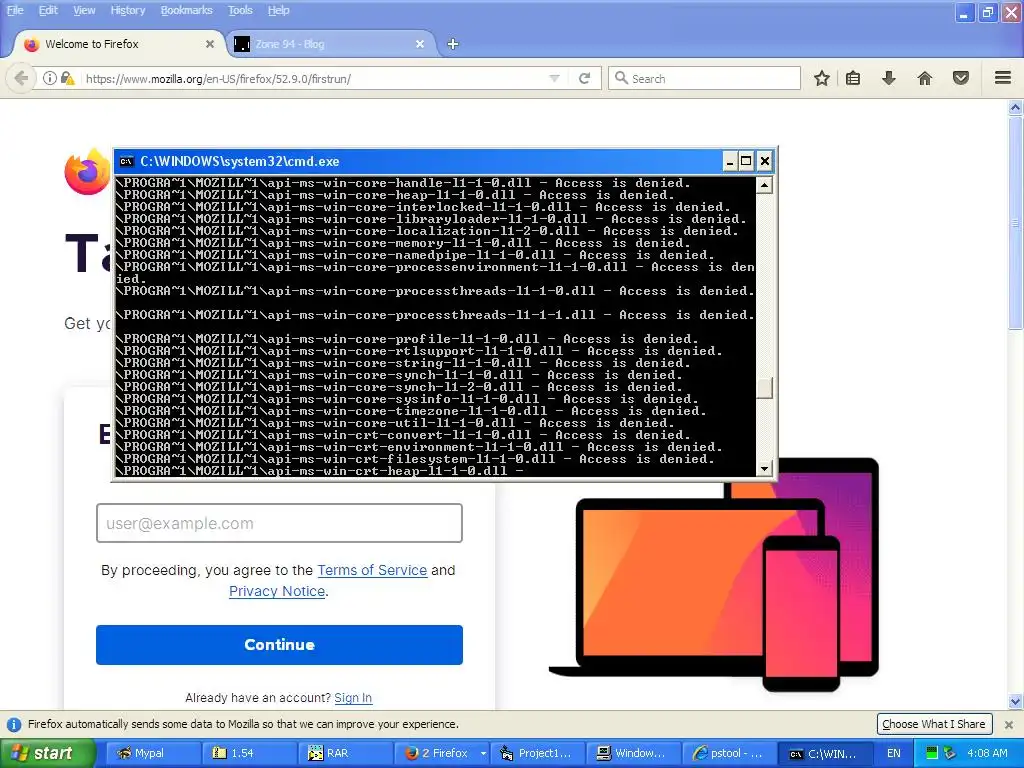
Task: Select the Welcome to Firefox tab
Action: tap(120, 44)
